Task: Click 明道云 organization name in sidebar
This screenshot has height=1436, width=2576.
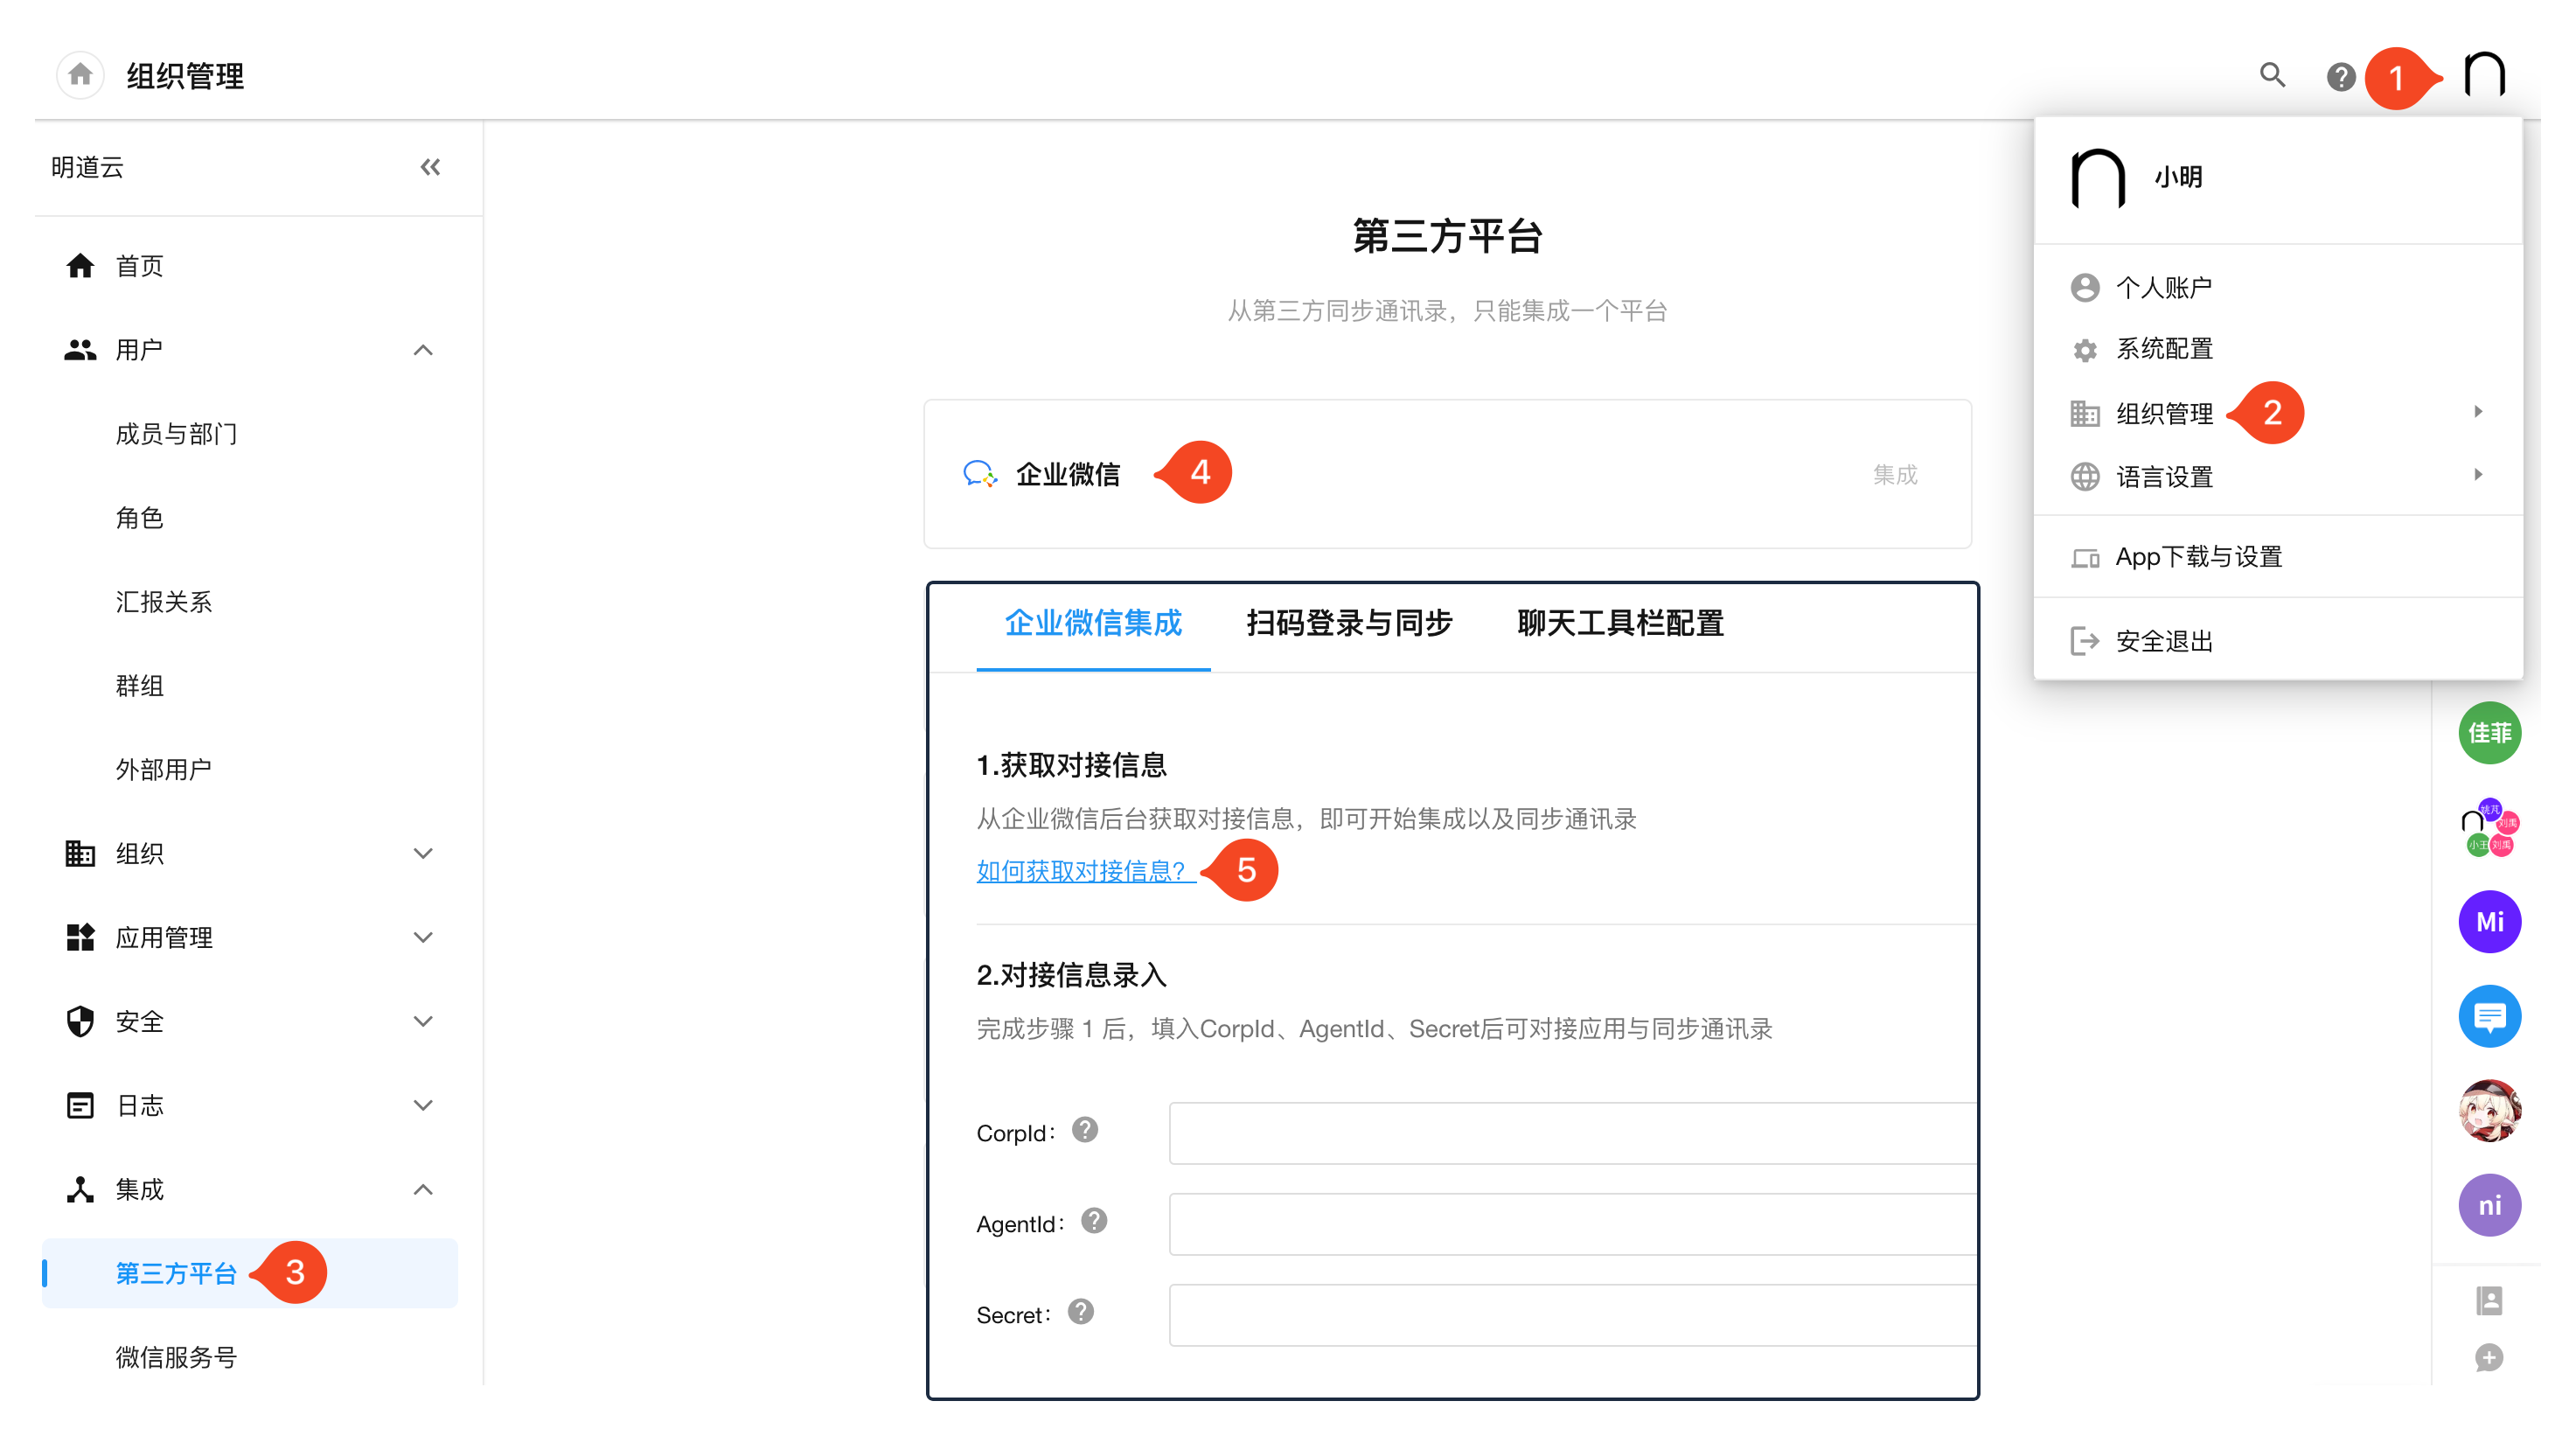Action: tap(87, 167)
